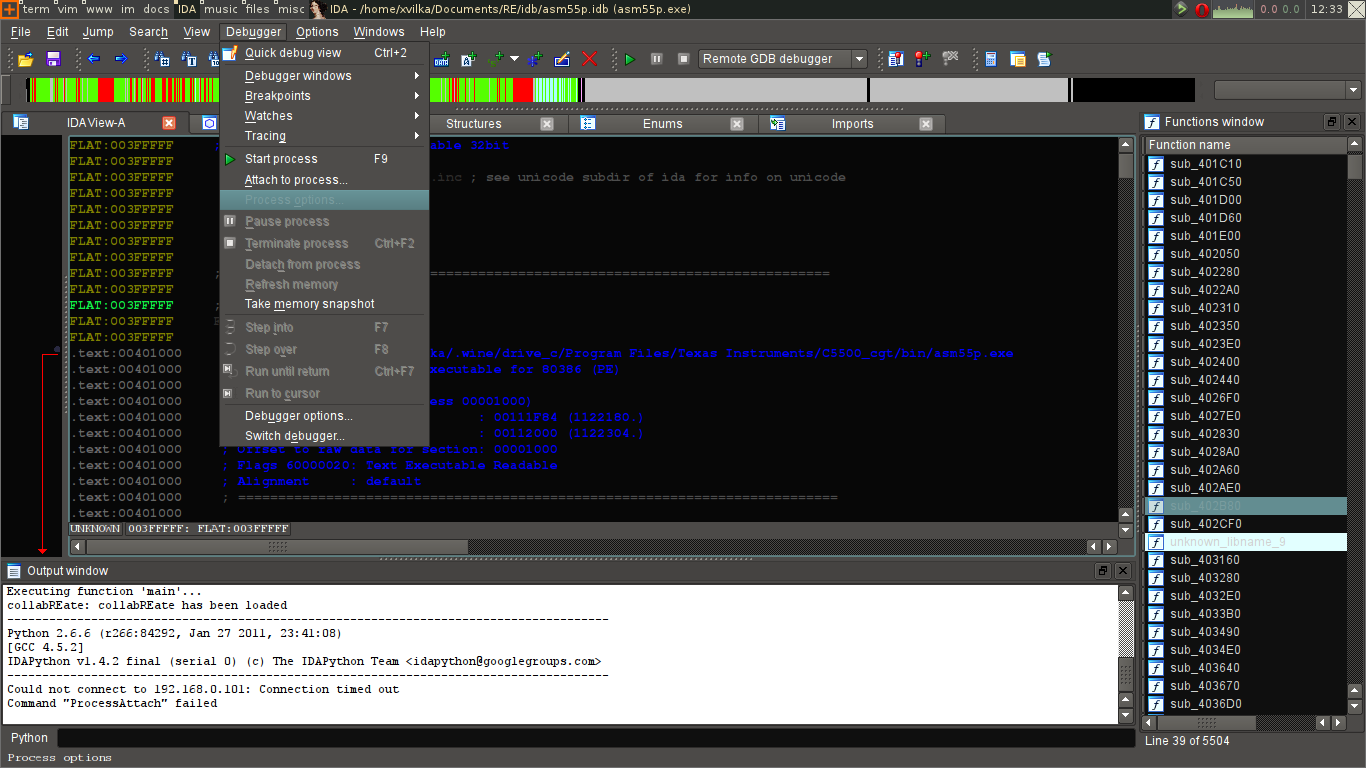Viewport: 1366px width, 768px height.
Task: Select sub_403160 in the functions list
Action: pyautogui.click(x=1246, y=560)
